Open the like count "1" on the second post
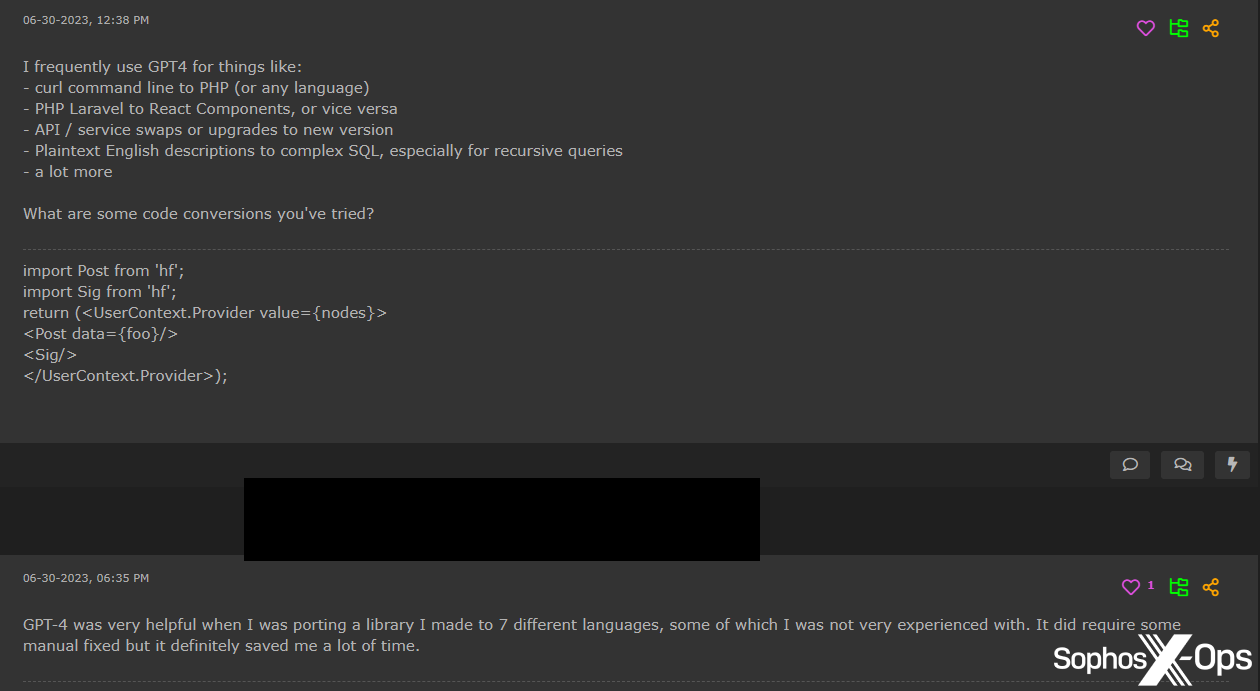The height and width of the screenshot is (691, 1260). (1151, 586)
